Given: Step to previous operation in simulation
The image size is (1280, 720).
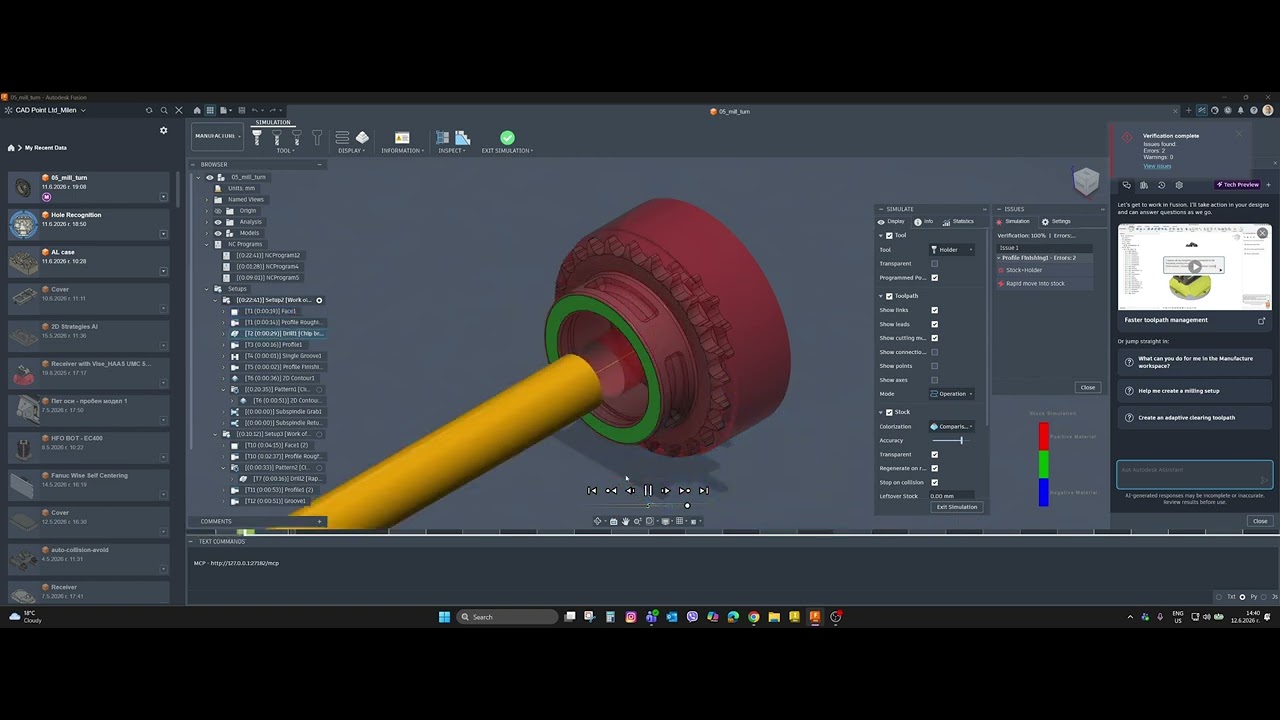Looking at the screenshot, I should tap(611, 490).
